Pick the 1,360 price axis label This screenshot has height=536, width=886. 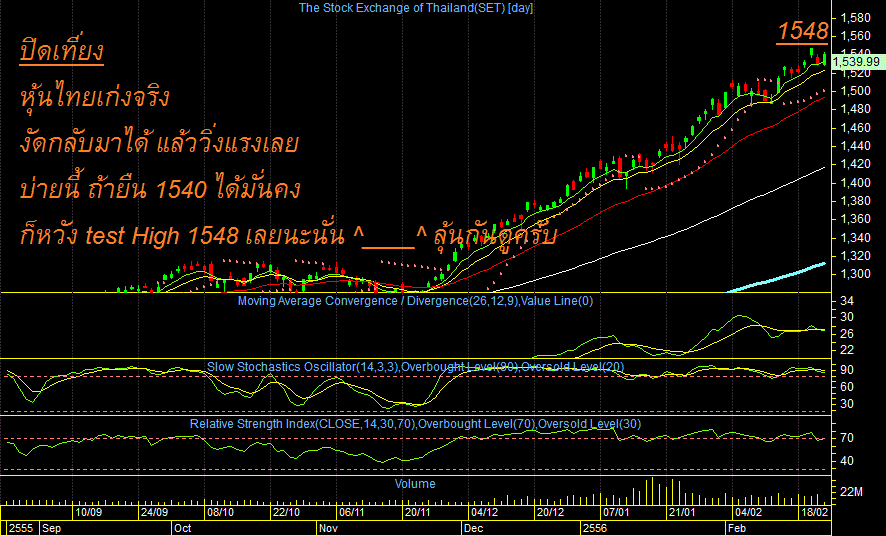coord(856,219)
